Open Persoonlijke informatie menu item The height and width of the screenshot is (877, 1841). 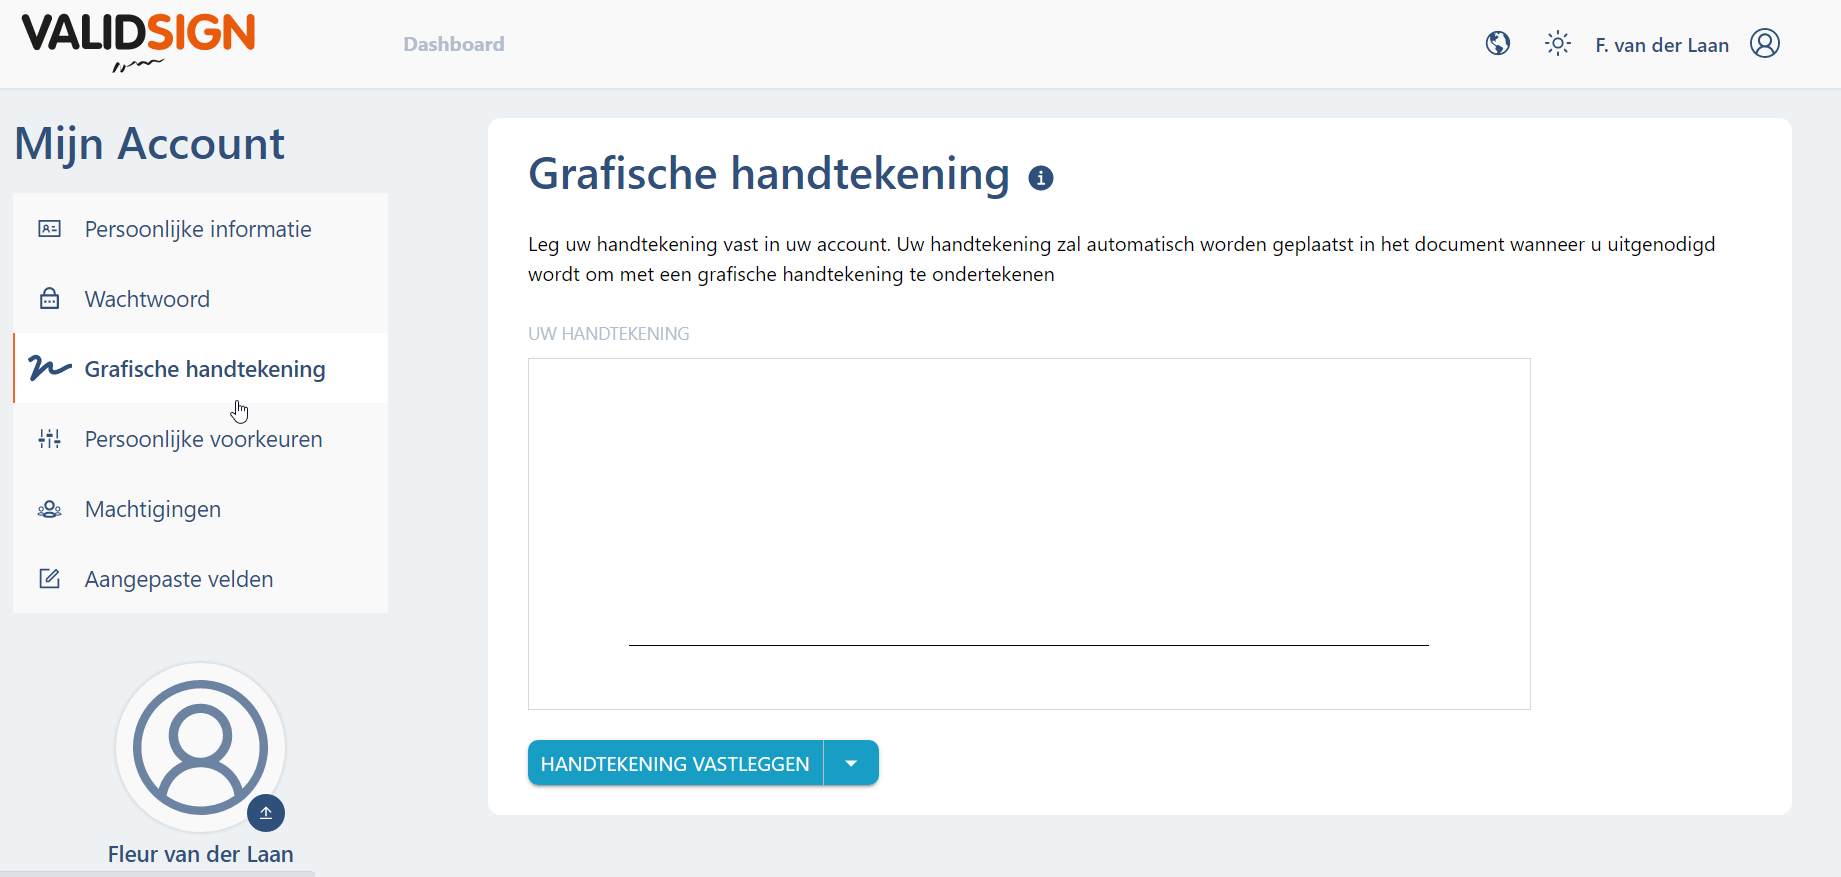(200, 229)
